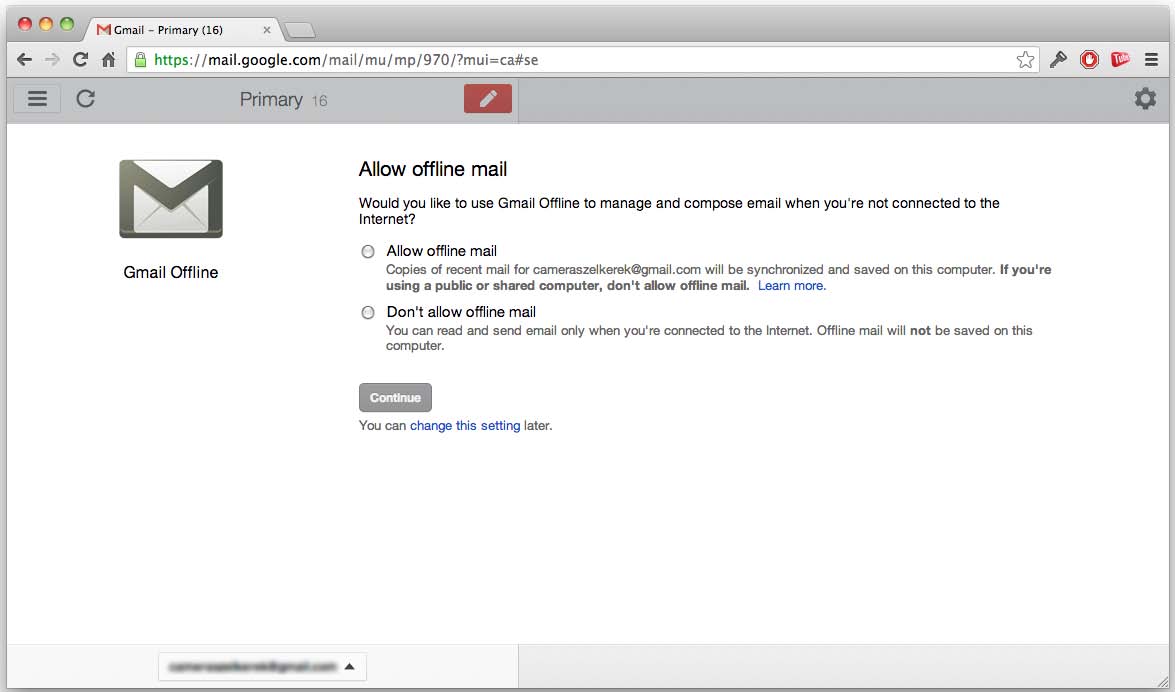Click the Gmail Offline envelope logo
Viewport: 1175px width, 692px height.
171,199
